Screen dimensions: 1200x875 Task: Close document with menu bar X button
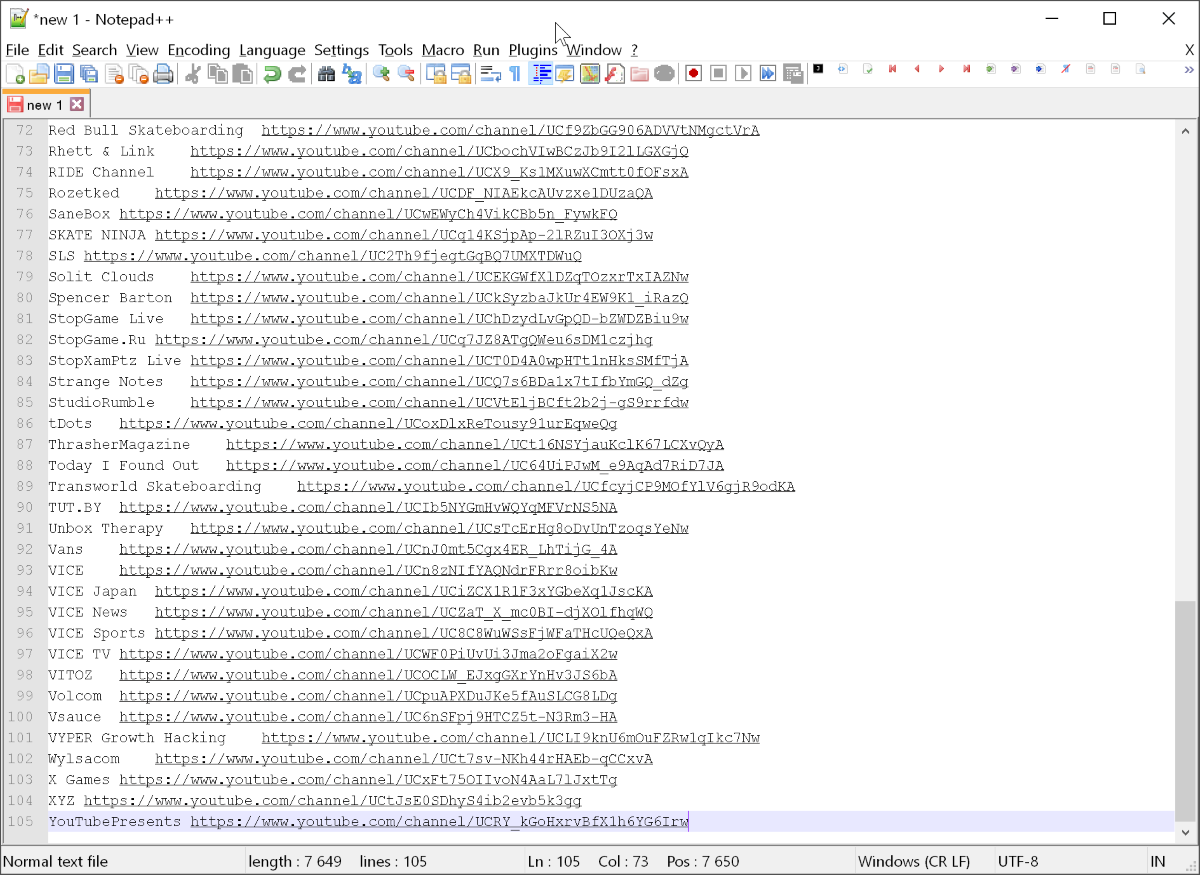coord(1189,50)
